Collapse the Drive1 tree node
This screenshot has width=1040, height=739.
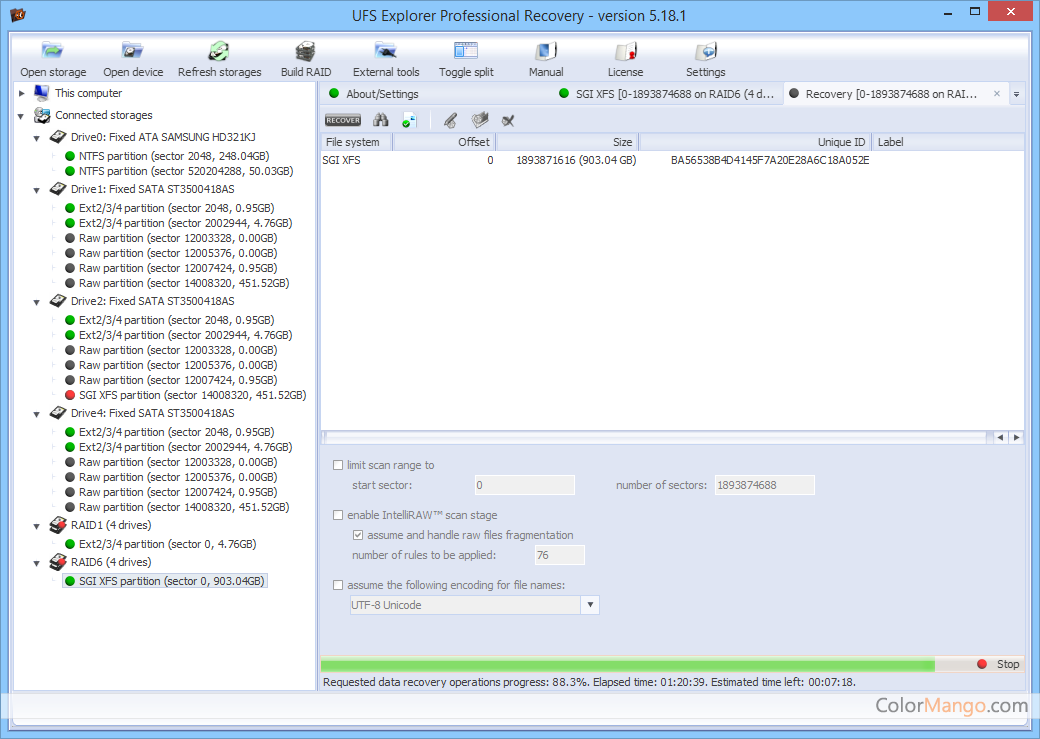pyautogui.click(x=36, y=190)
